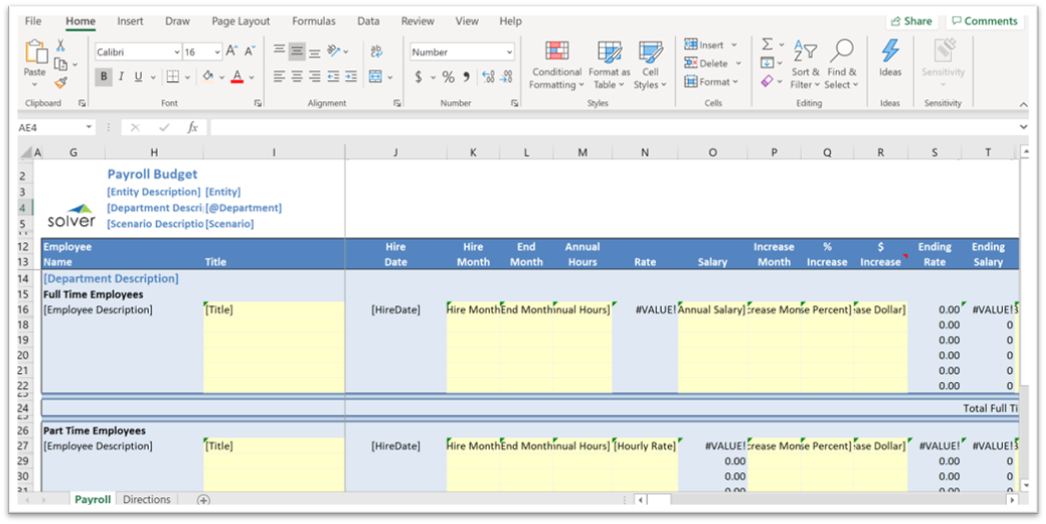Click the Cut scissors icon
Image resolution: width=1046 pixels, height=524 pixels.
60,46
